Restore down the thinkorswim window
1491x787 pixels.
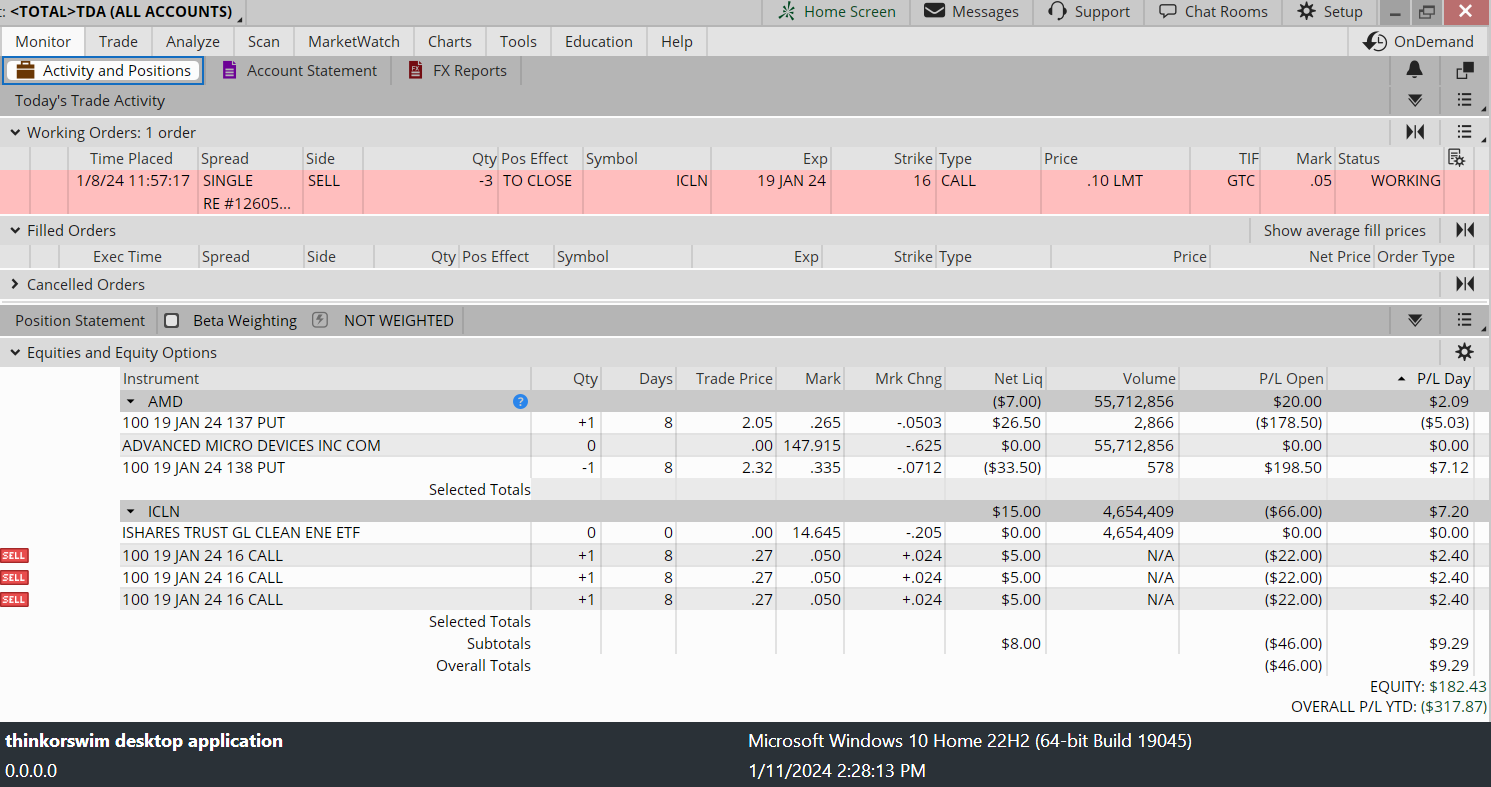pyautogui.click(x=1427, y=12)
